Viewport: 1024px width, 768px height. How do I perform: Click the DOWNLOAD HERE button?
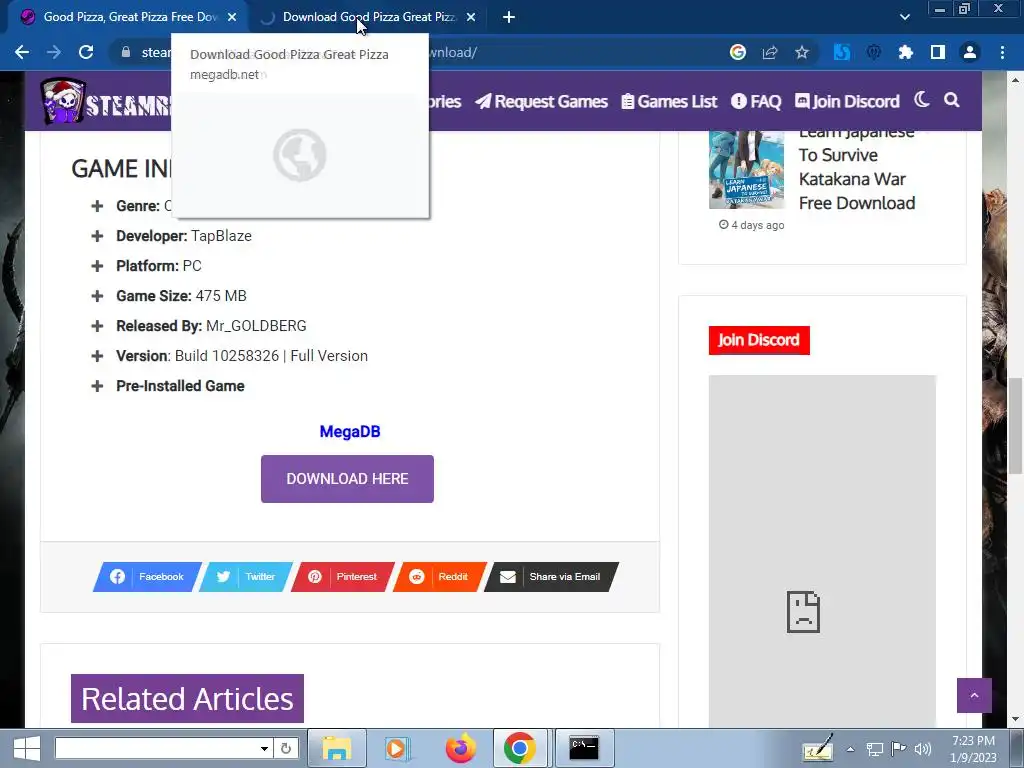(x=347, y=479)
